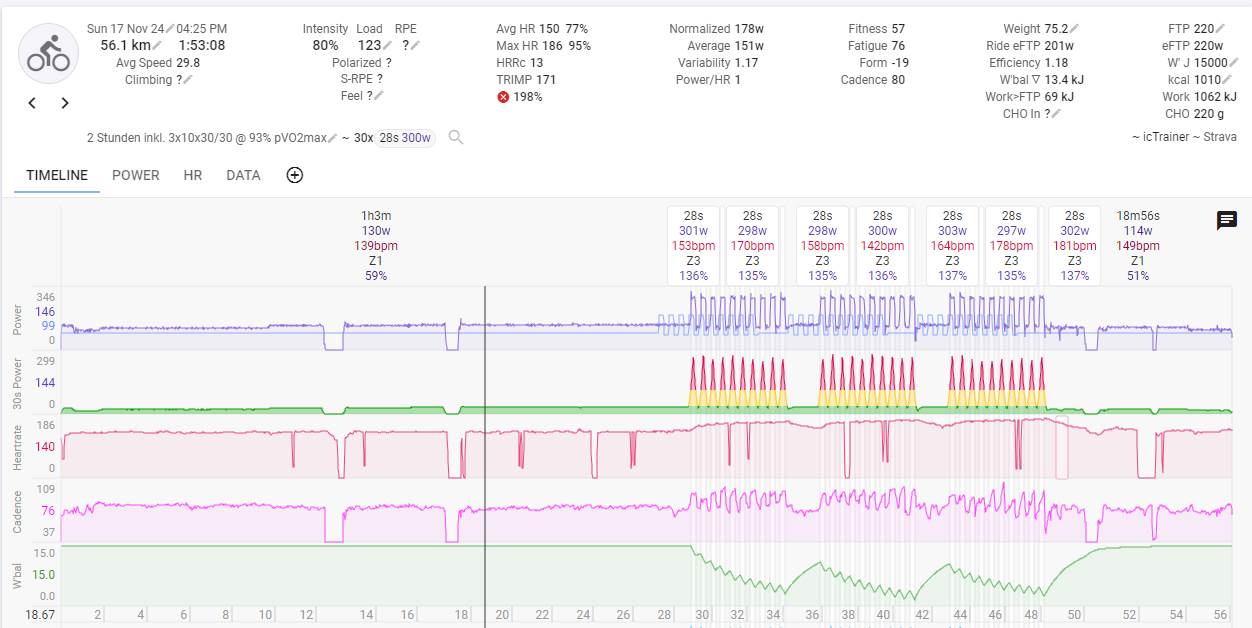The image size is (1252, 628).
Task: Open the magnifier search for intervals
Action: (456, 137)
